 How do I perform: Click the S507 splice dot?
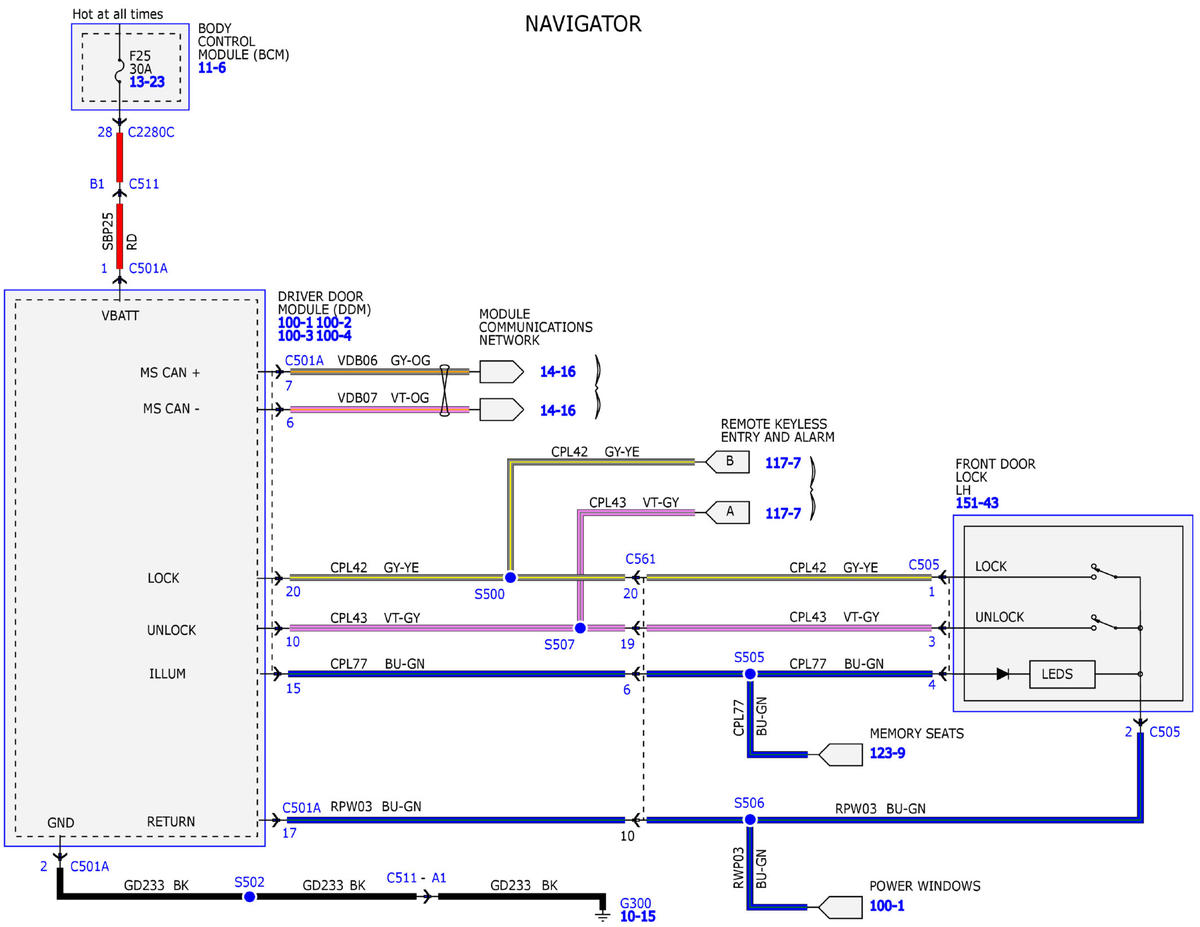tap(580, 628)
